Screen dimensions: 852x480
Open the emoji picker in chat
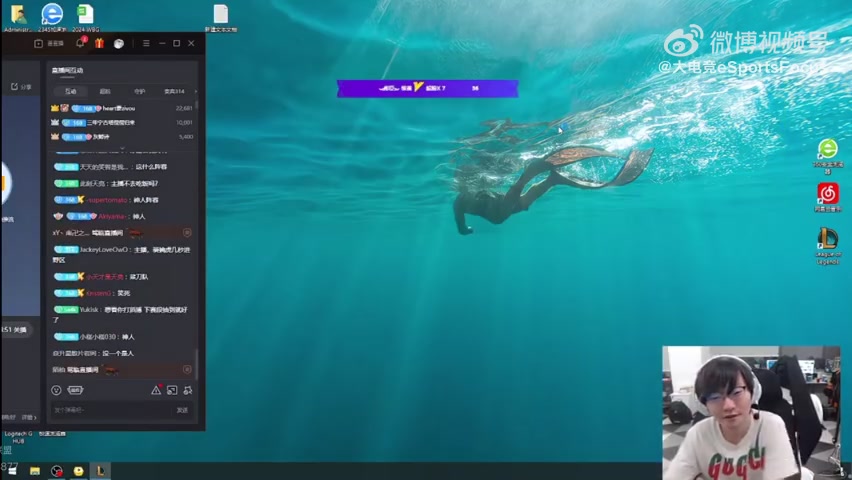(x=56, y=390)
